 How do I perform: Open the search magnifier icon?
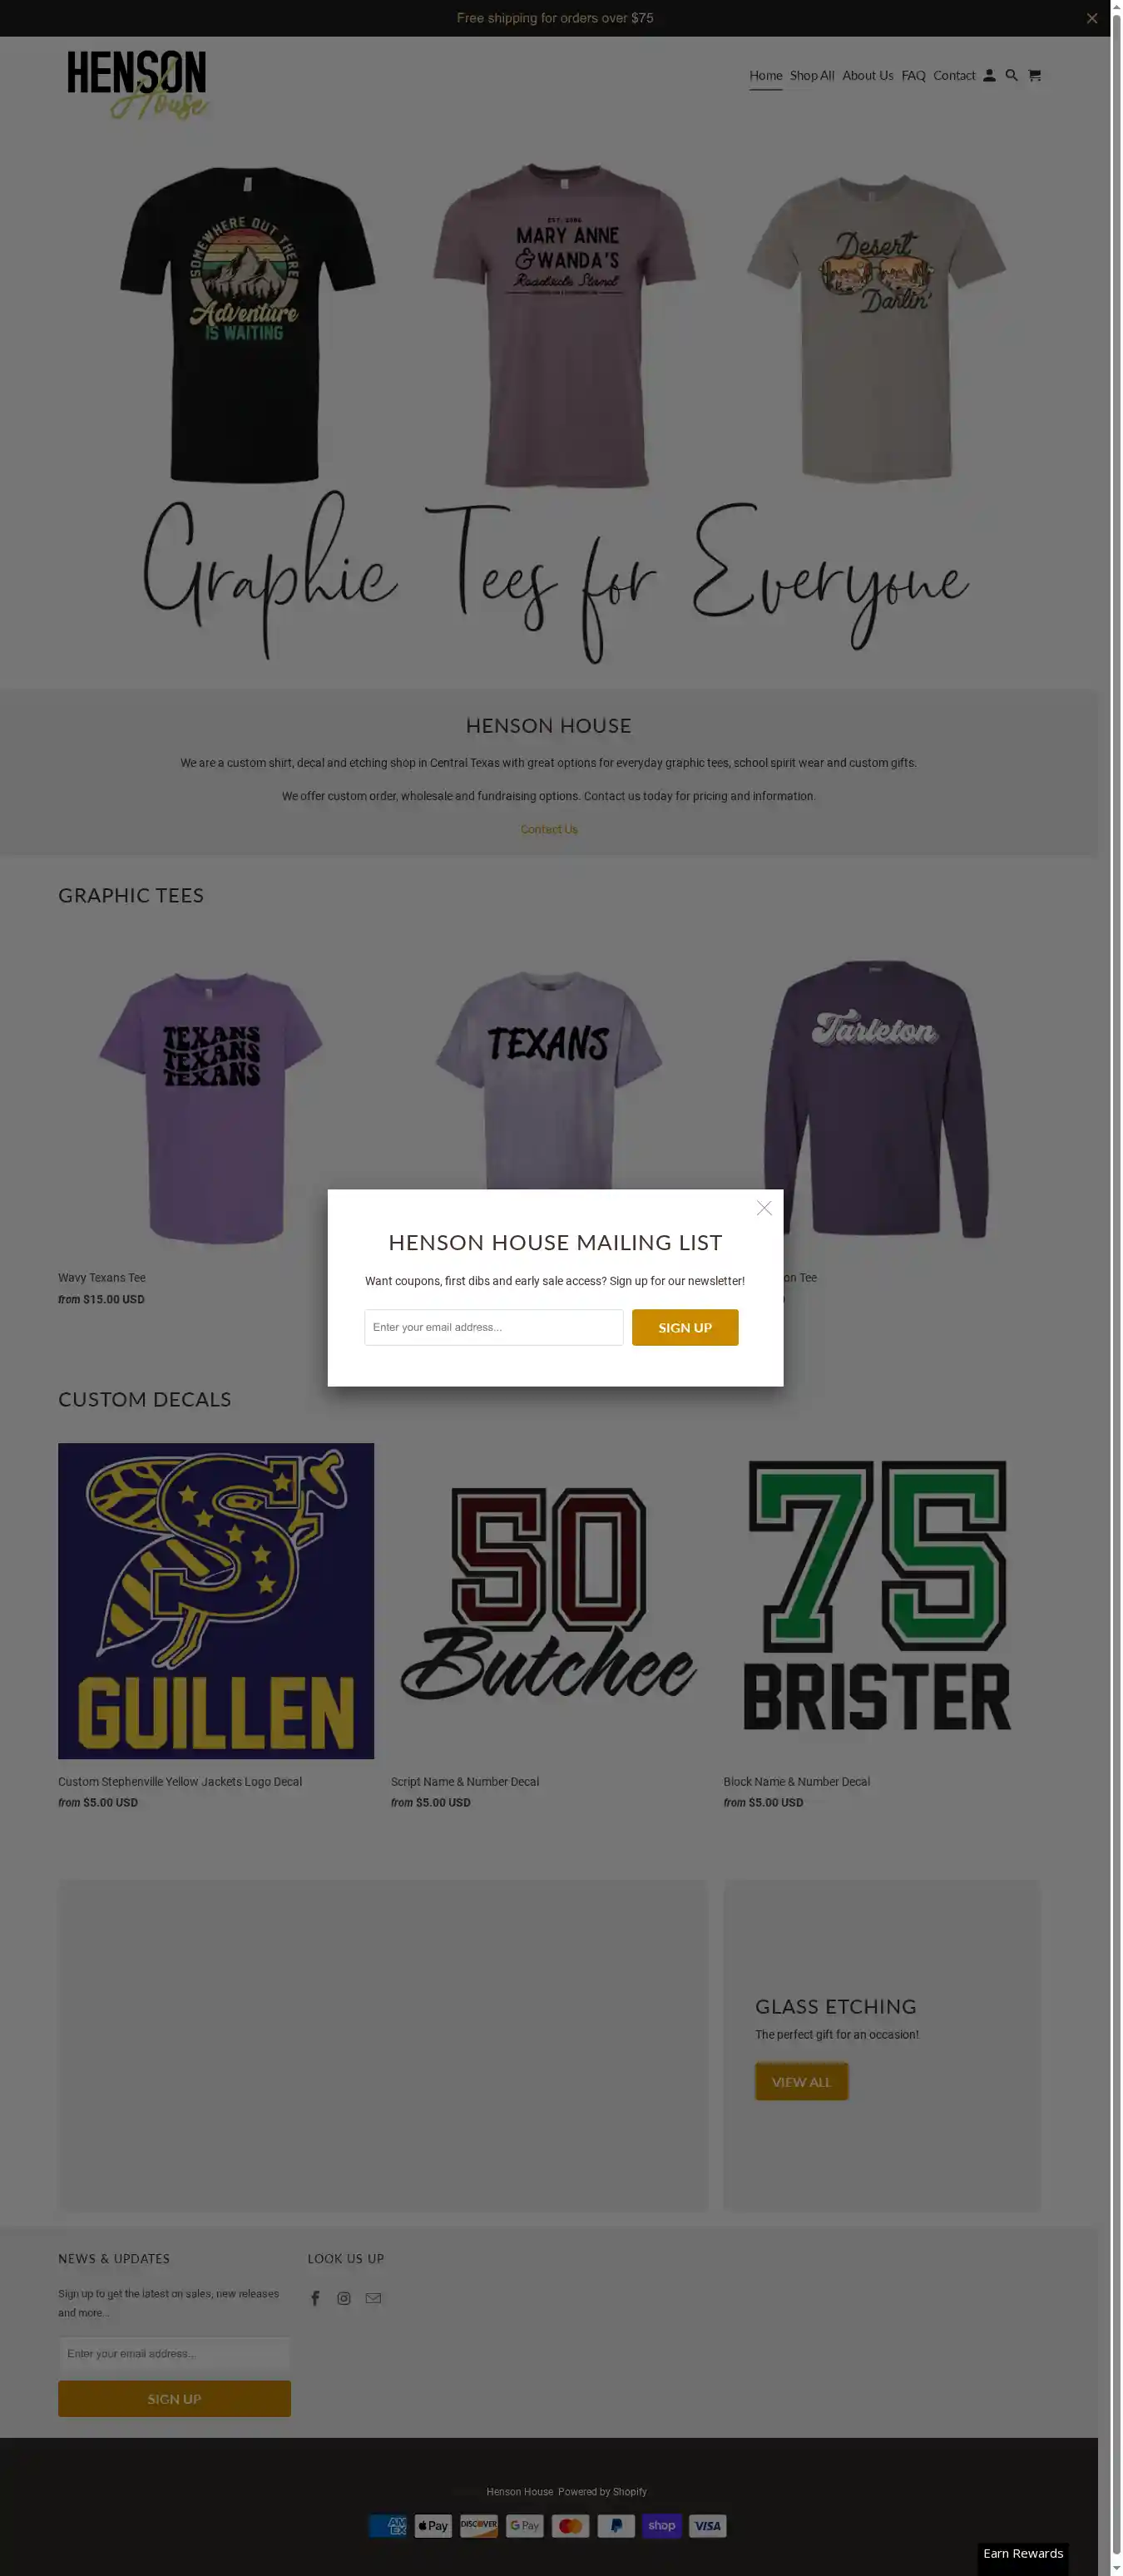pos(1011,76)
